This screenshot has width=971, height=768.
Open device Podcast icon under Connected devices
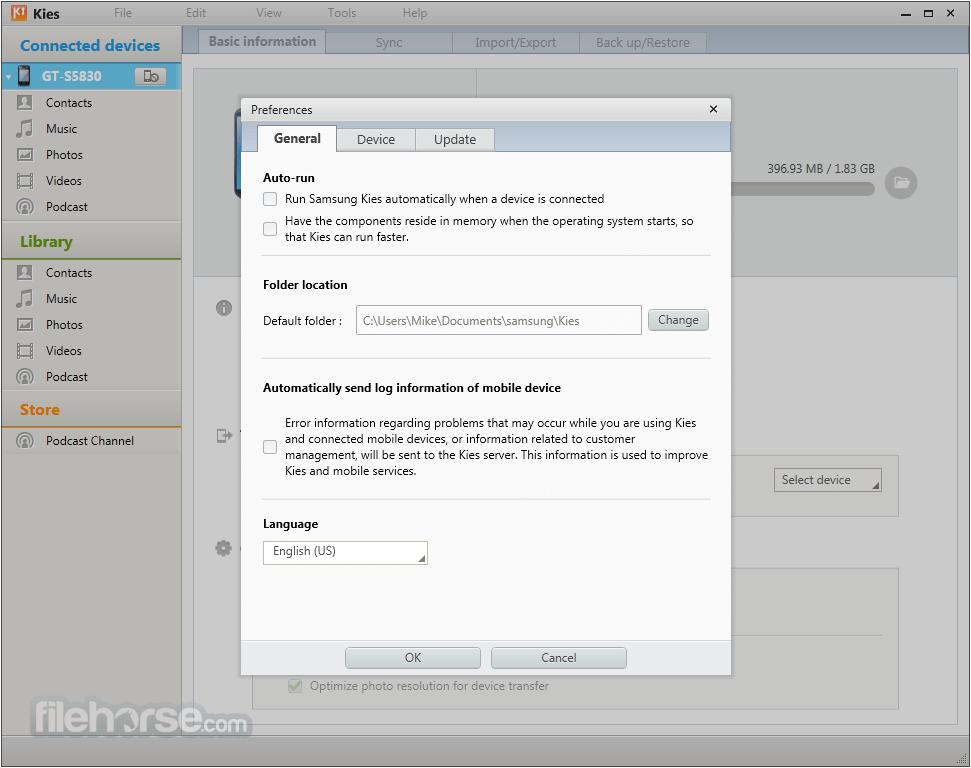(x=25, y=207)
